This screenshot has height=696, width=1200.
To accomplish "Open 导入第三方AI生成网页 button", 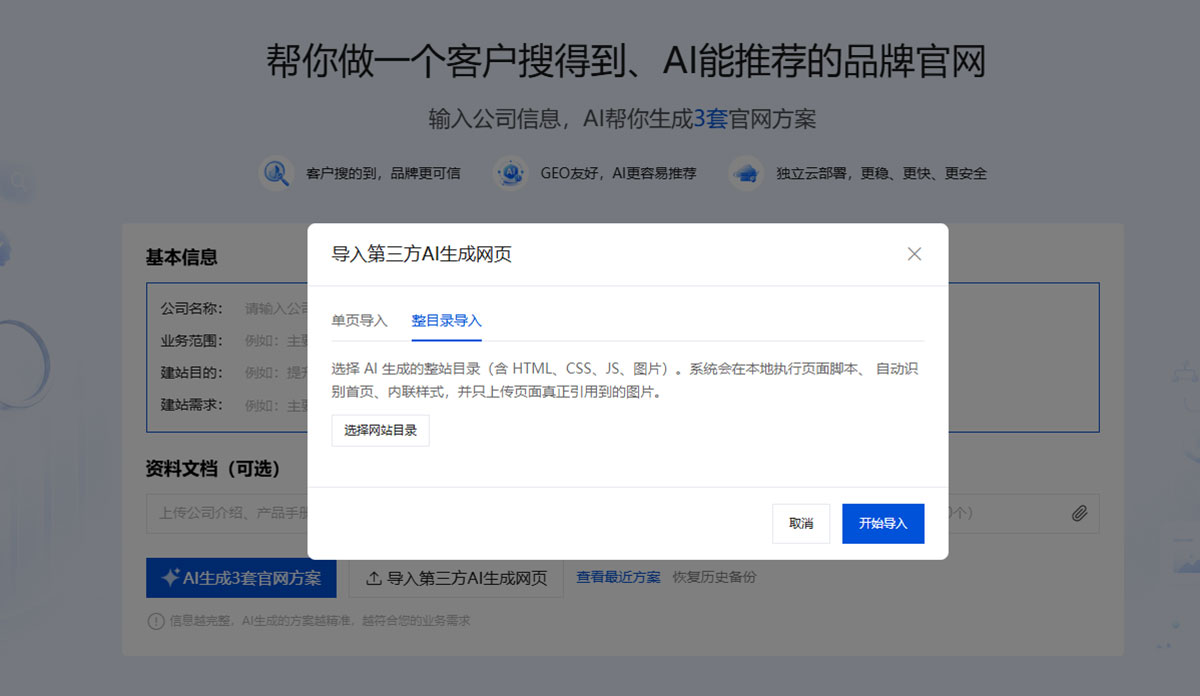I will tap(456, 578).
